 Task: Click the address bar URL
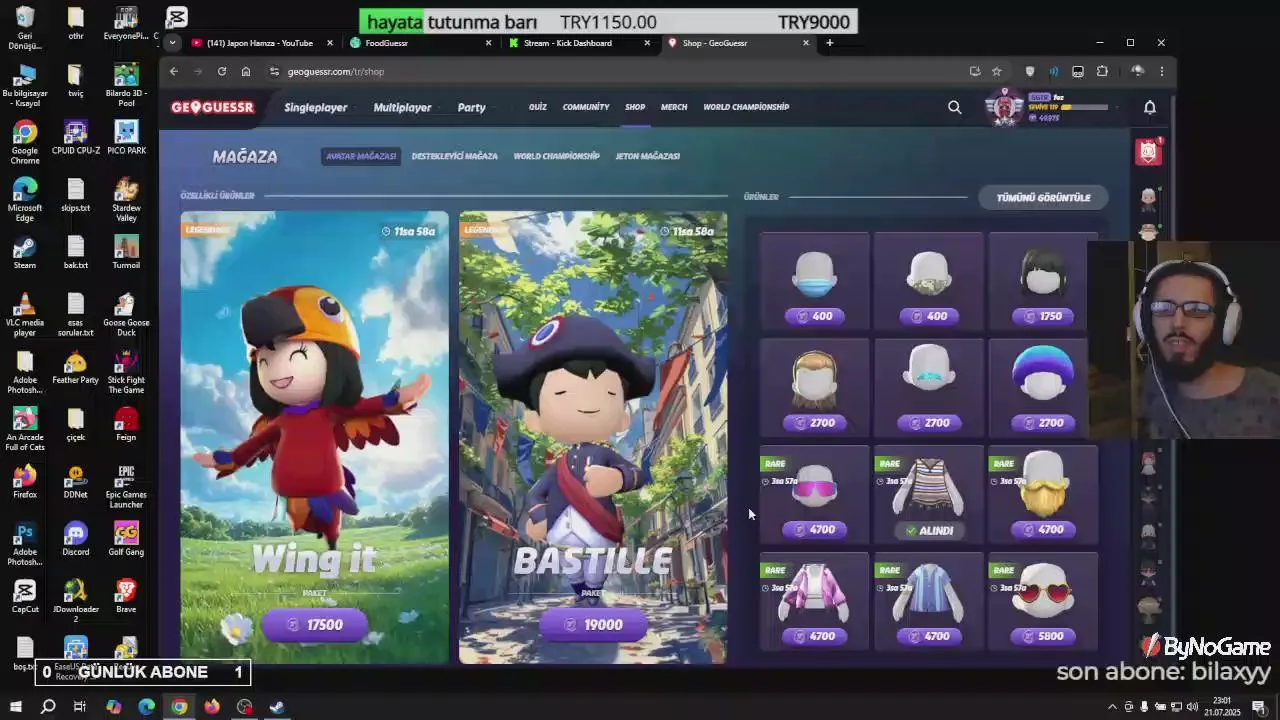(x=336, y=71)
